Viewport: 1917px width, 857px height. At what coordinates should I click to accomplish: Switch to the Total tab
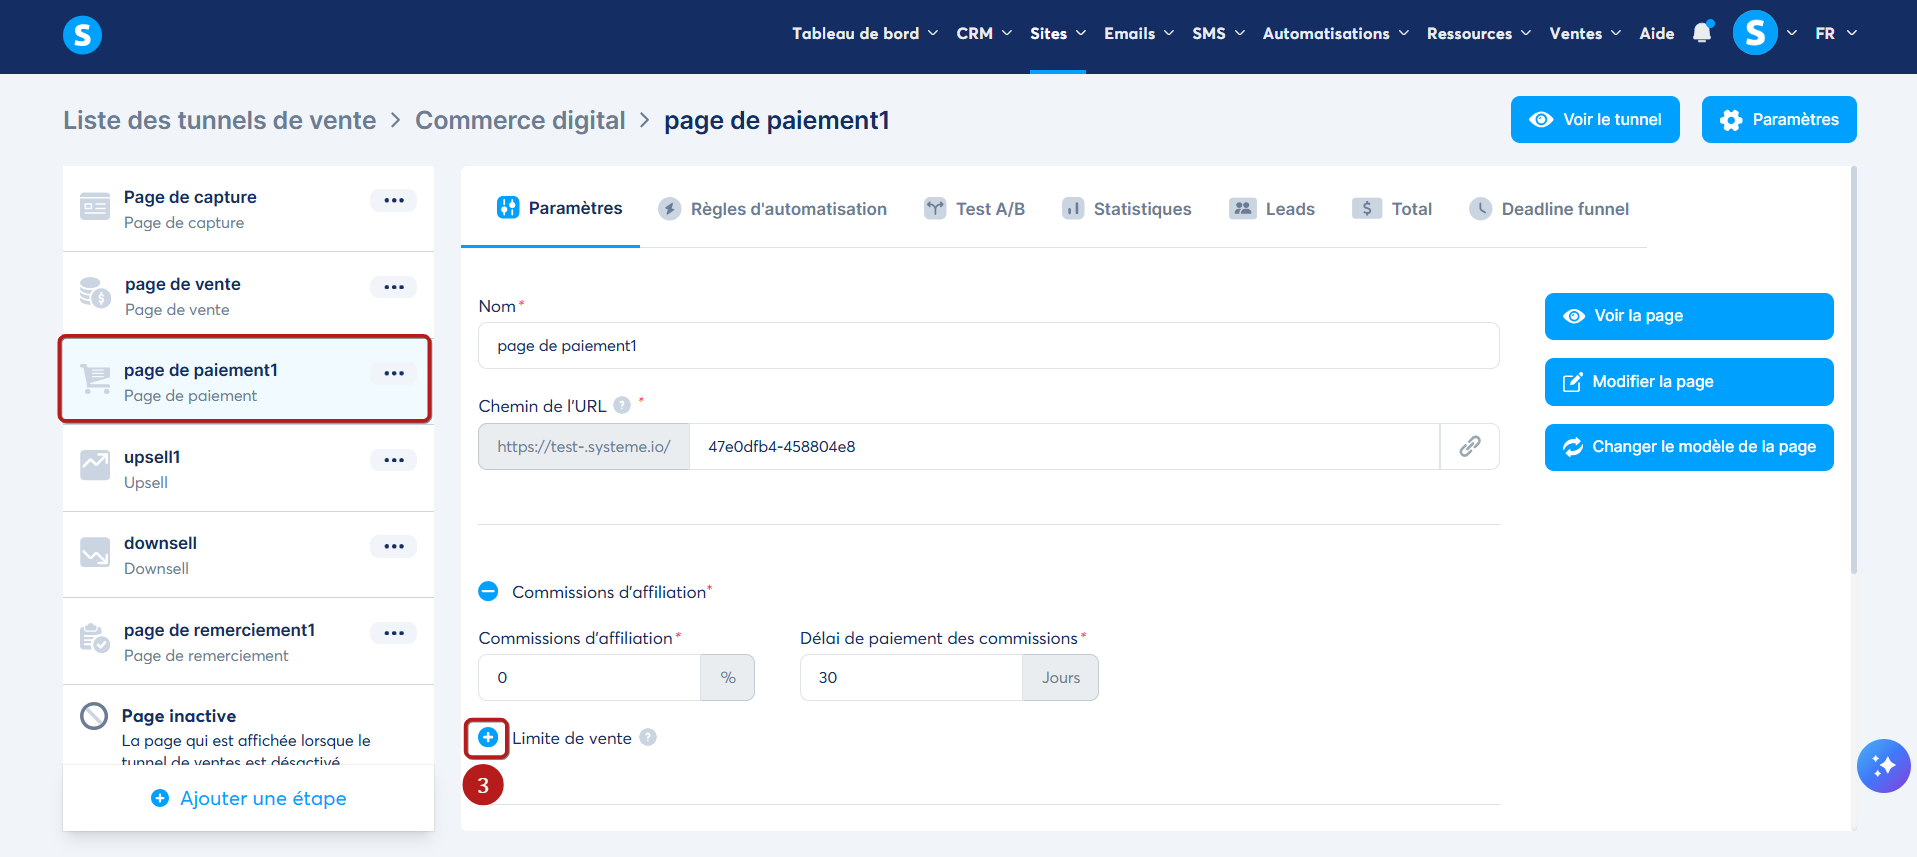1391,208
